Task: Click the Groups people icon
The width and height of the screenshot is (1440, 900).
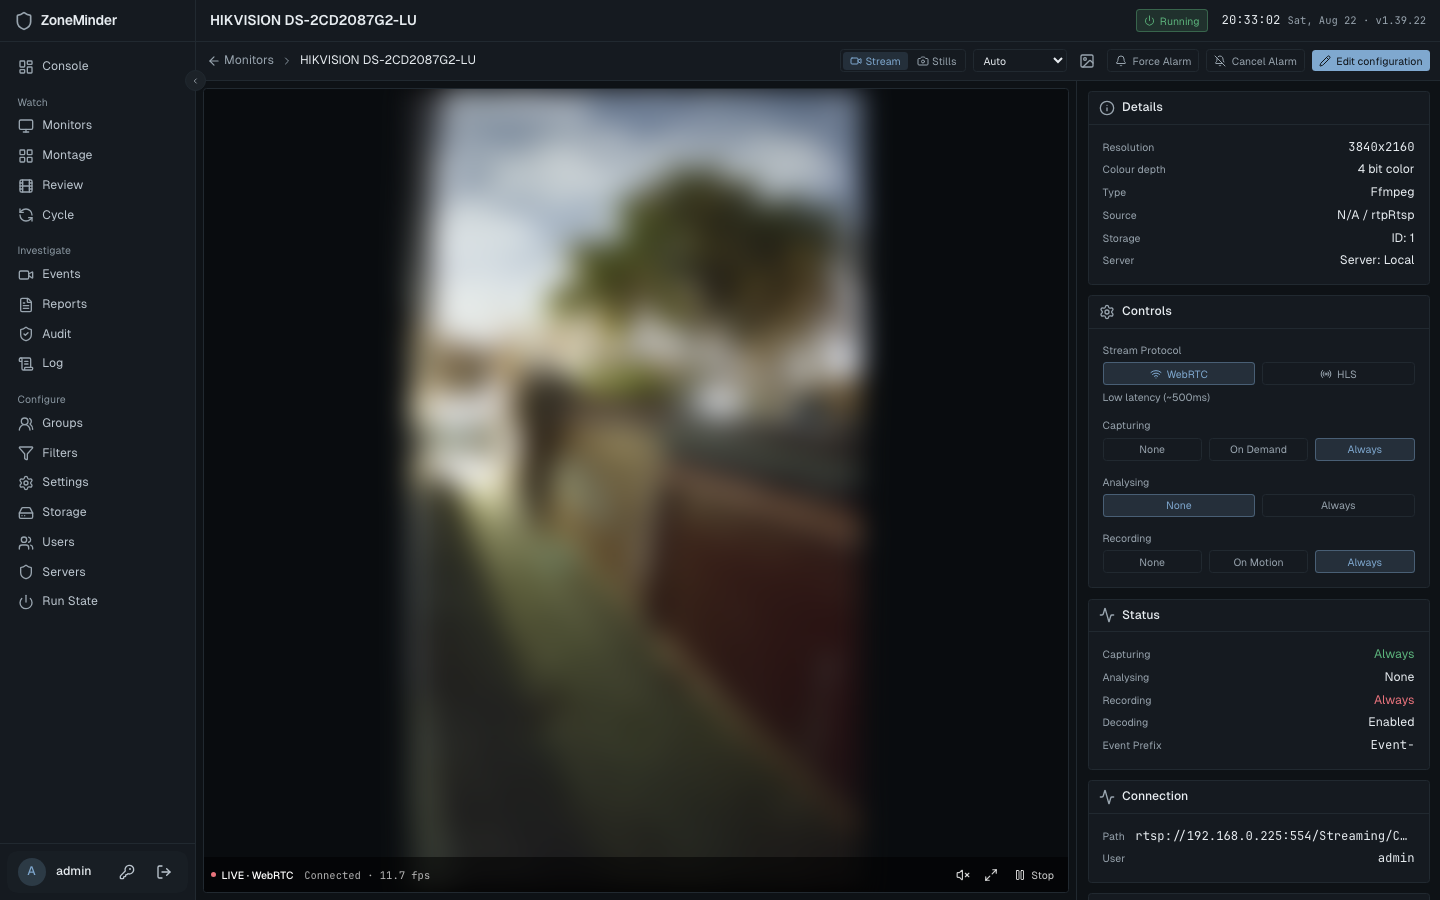Action: coord(26,423)
